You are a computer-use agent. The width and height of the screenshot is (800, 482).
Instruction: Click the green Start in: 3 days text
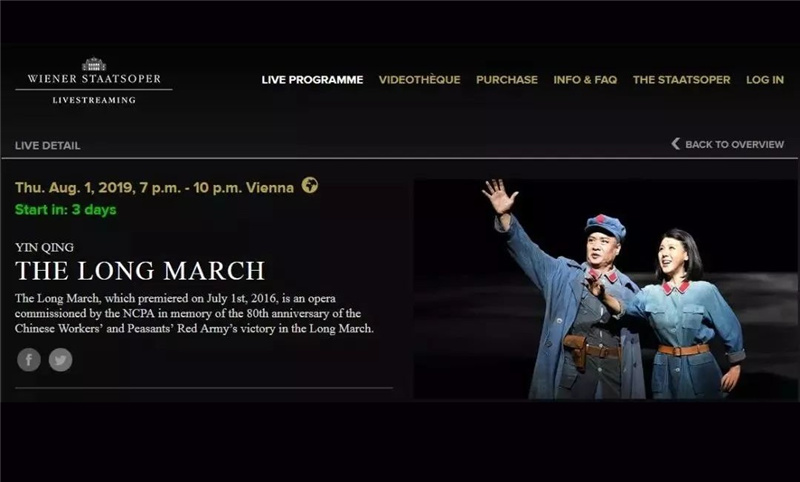tap(66, 210)
